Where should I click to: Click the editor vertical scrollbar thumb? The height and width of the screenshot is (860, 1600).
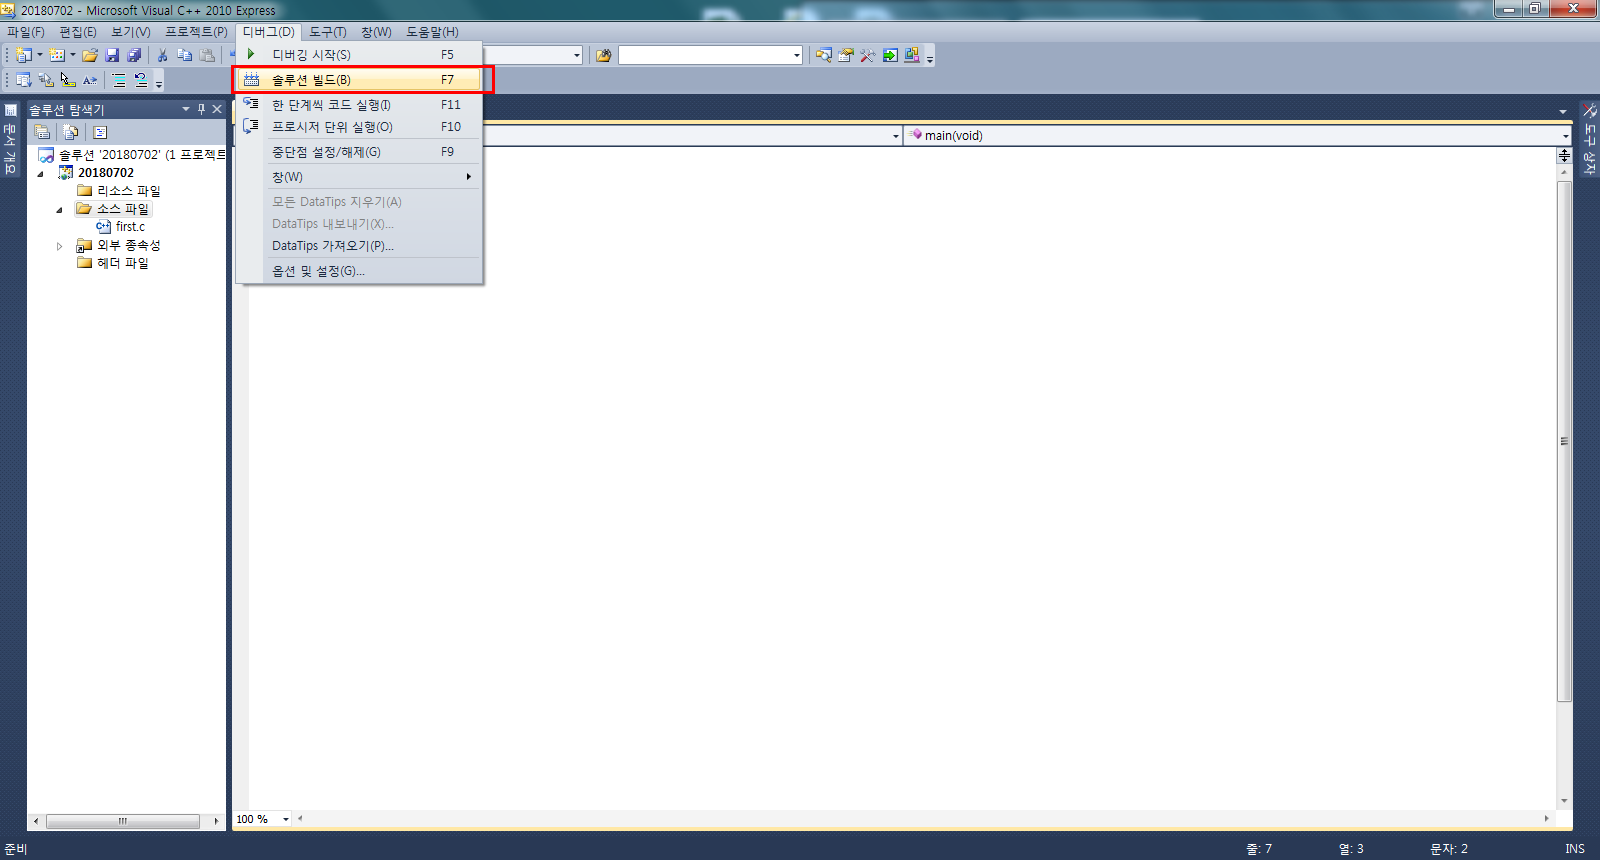(x=1564, y=441)
